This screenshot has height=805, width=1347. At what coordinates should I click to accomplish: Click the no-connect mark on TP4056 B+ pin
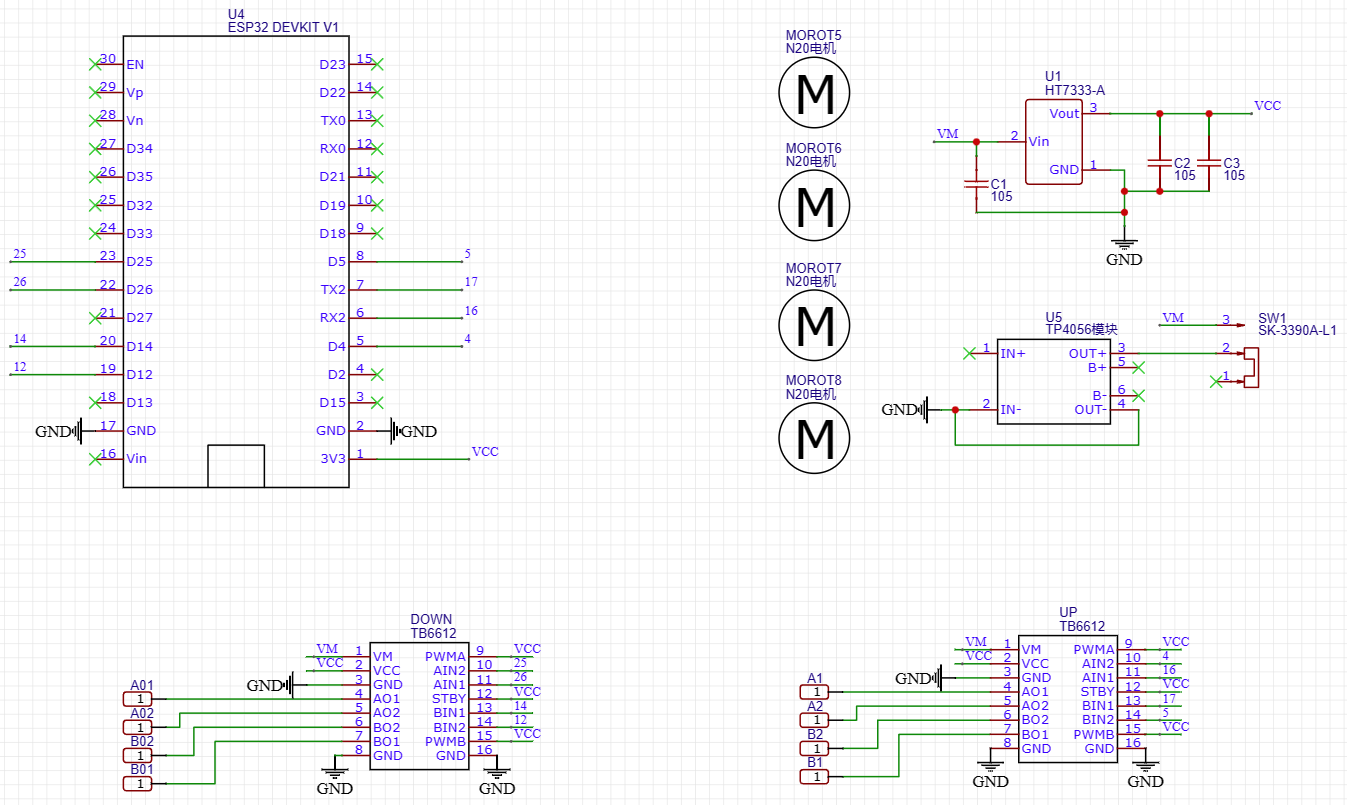point(1138,367)
